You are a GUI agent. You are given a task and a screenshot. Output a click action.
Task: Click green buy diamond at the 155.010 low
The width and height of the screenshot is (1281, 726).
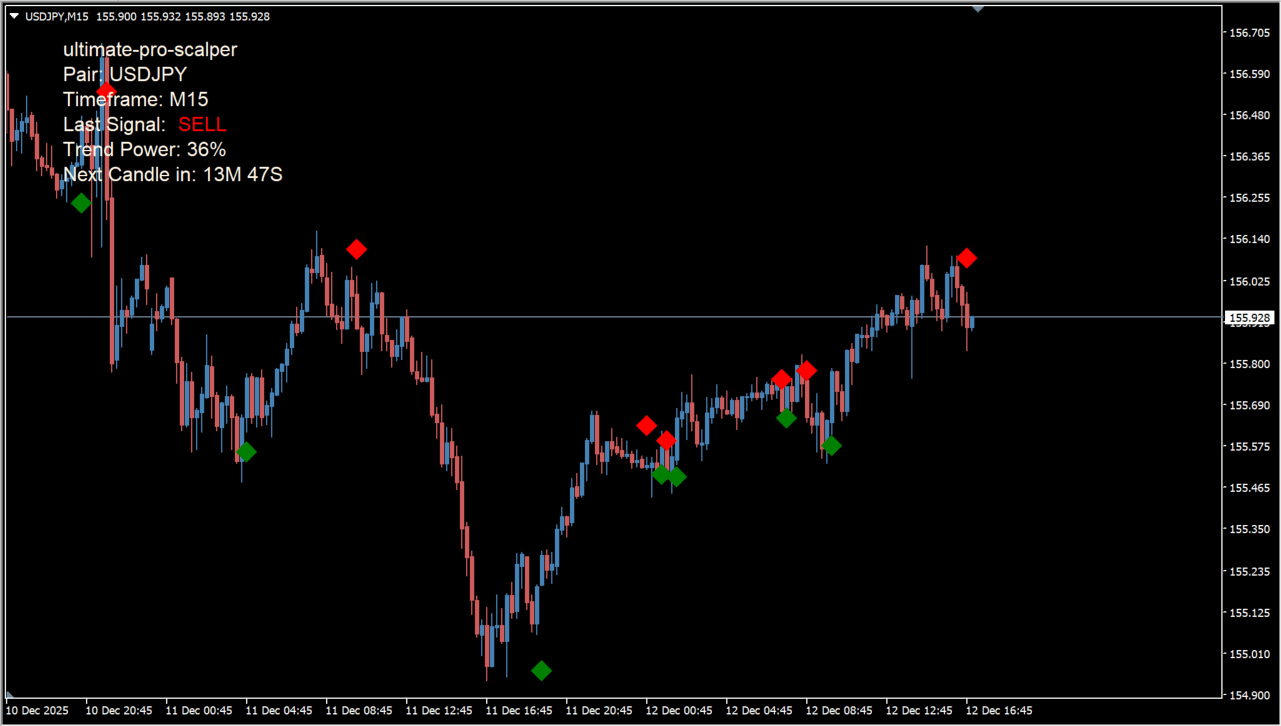coord(541,671)
